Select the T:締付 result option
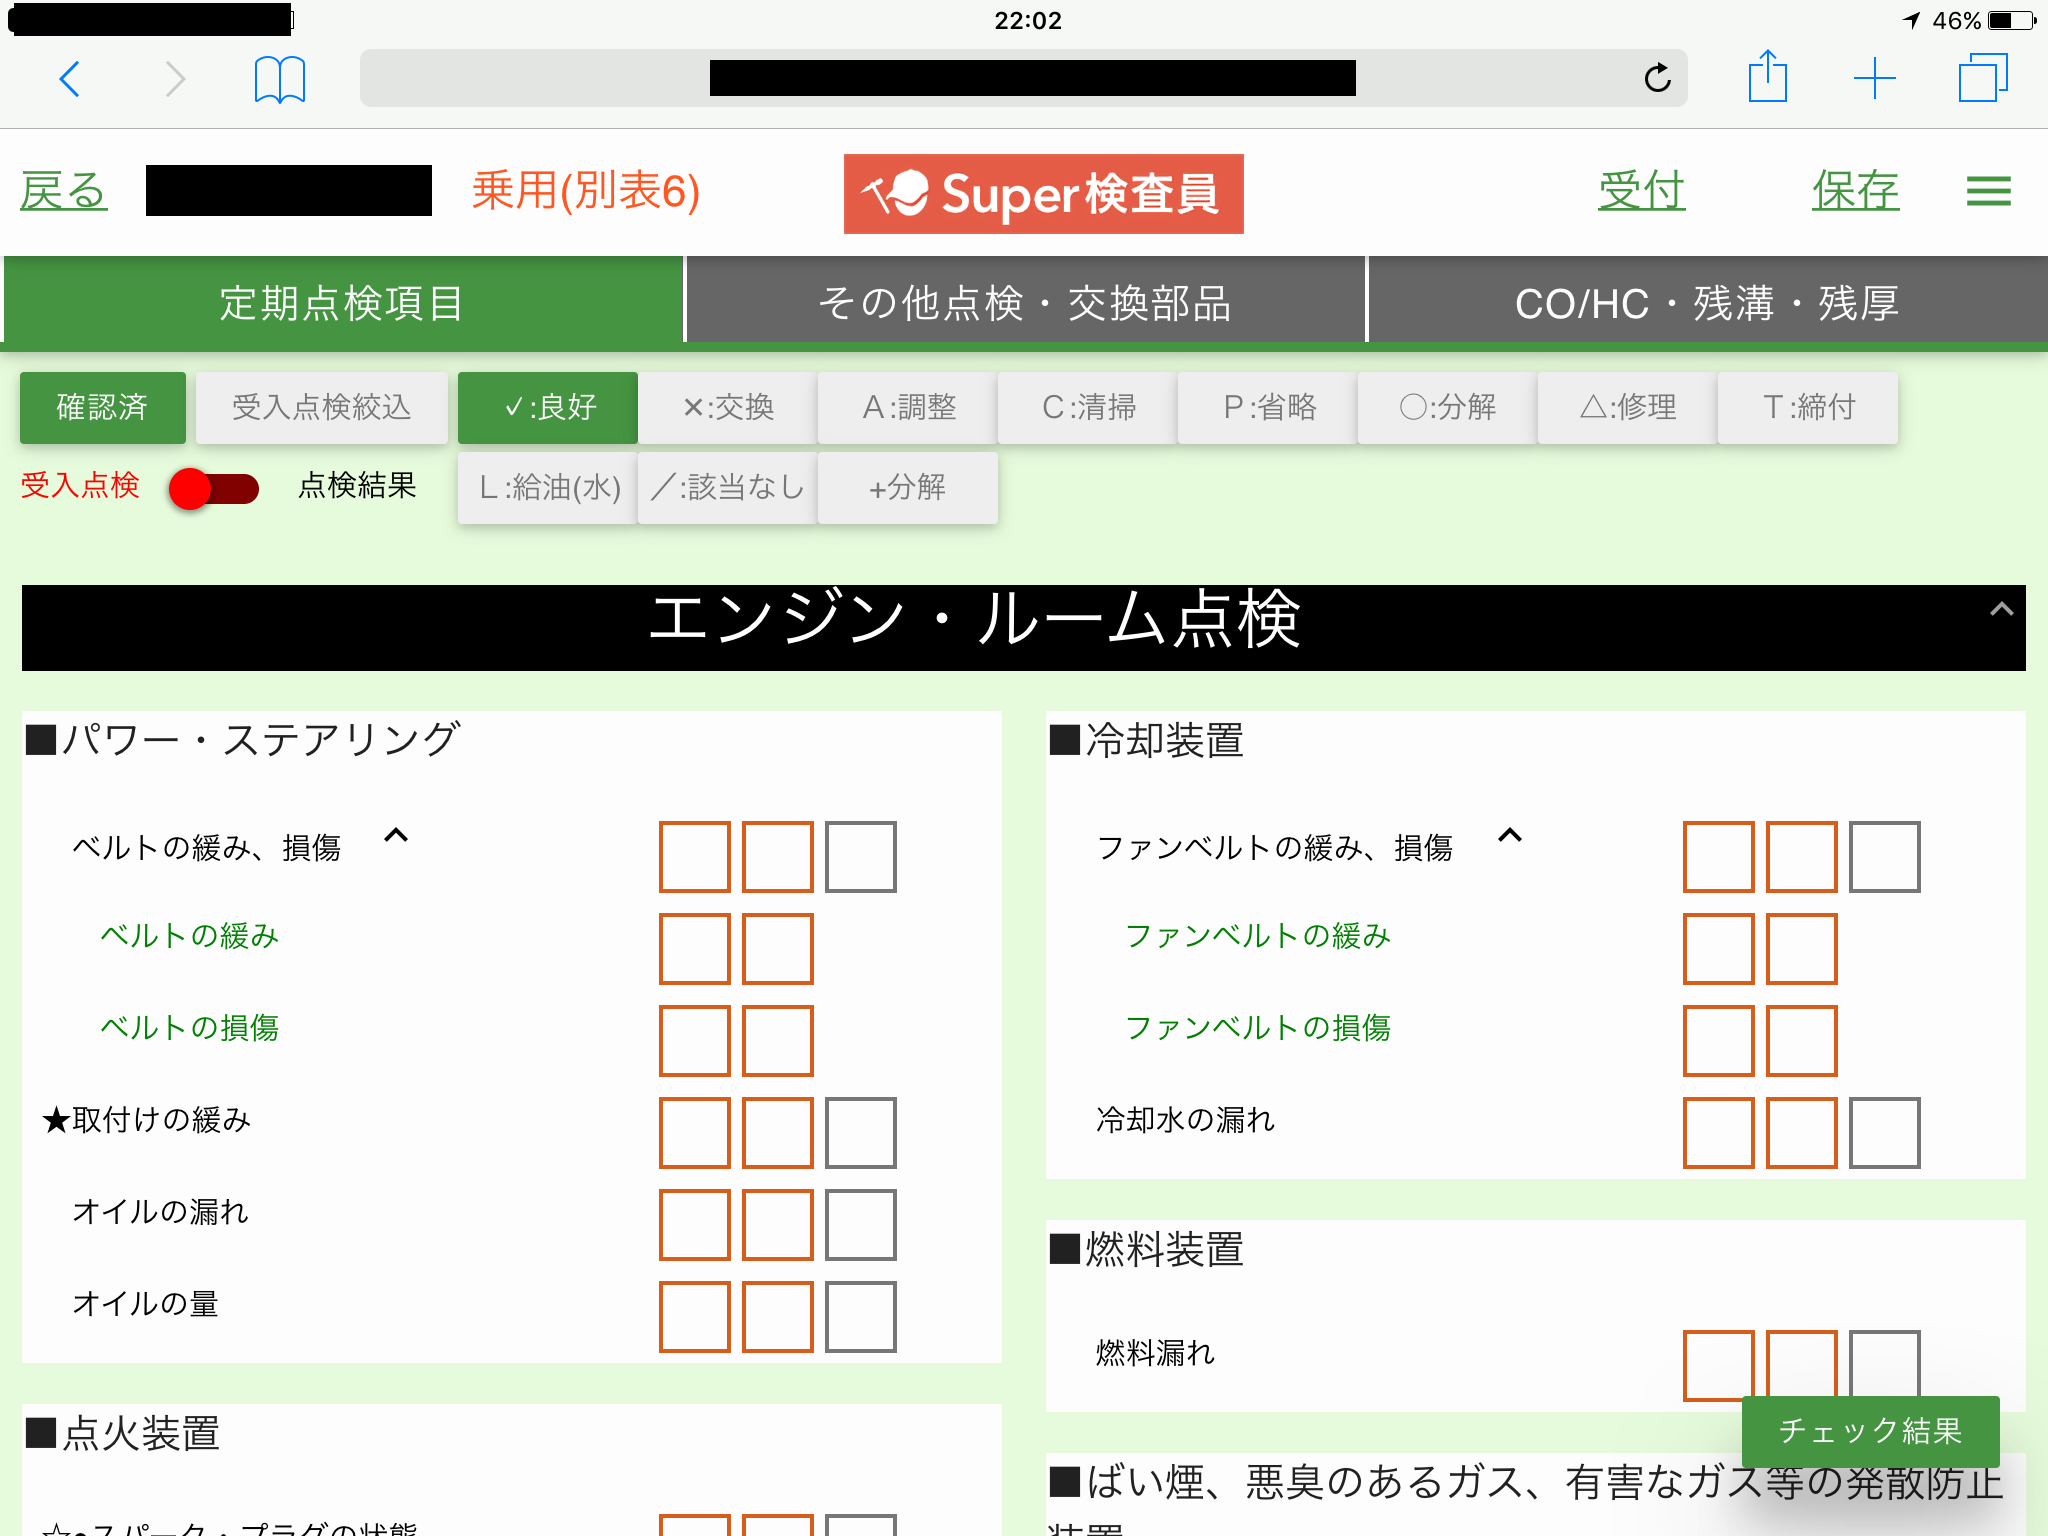This screenshot has width=2048, height=1536. (x=1808, y=407)
